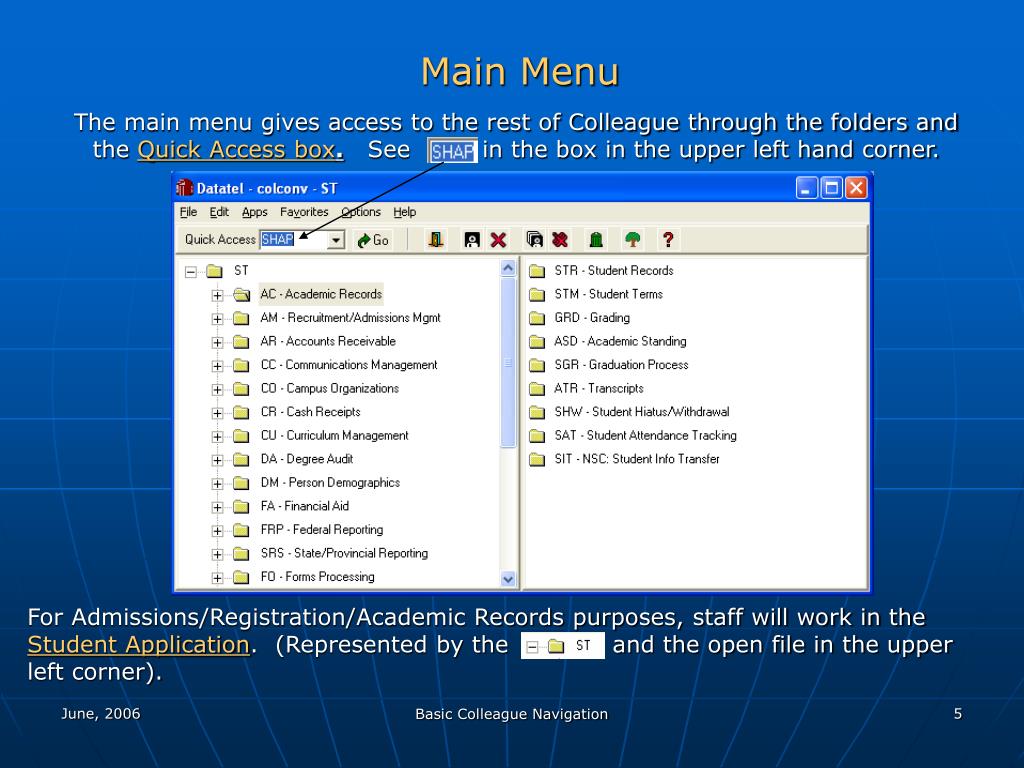Click the STM - Student Terms folder icon
This screenshot has height=768, width=1024.
(x=537, y=295)
